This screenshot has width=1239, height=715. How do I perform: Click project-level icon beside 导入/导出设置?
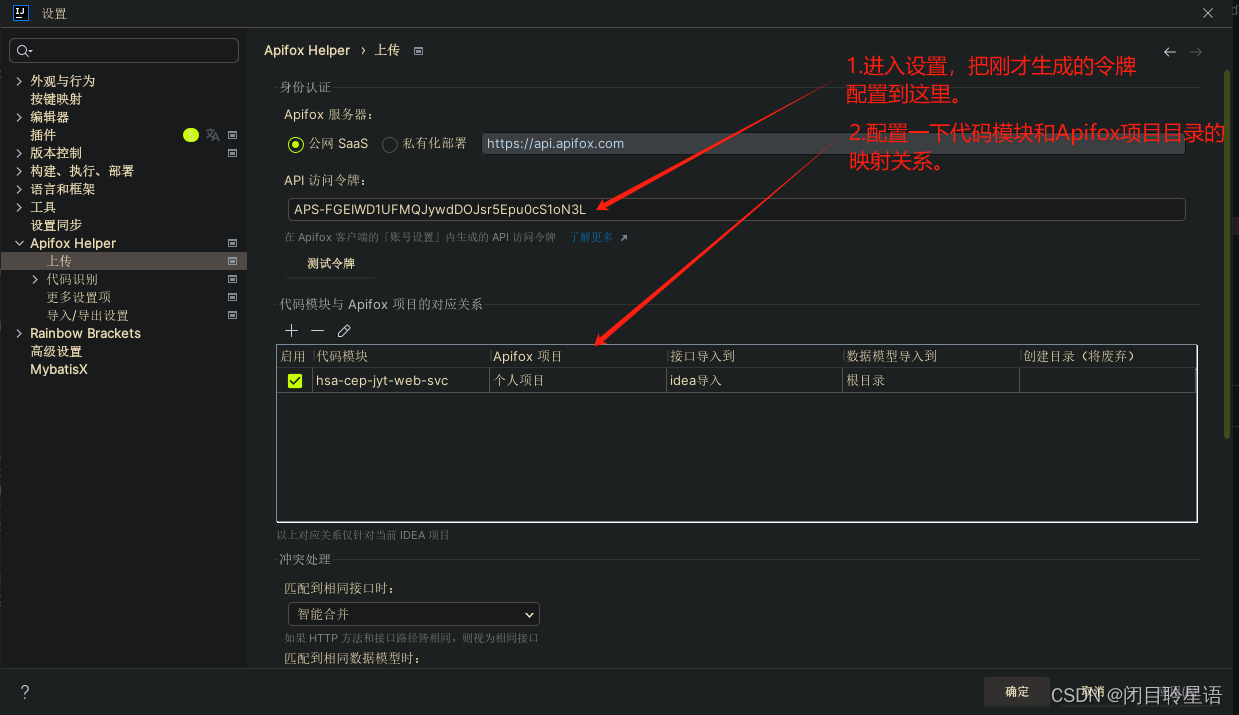coord(232,315)
